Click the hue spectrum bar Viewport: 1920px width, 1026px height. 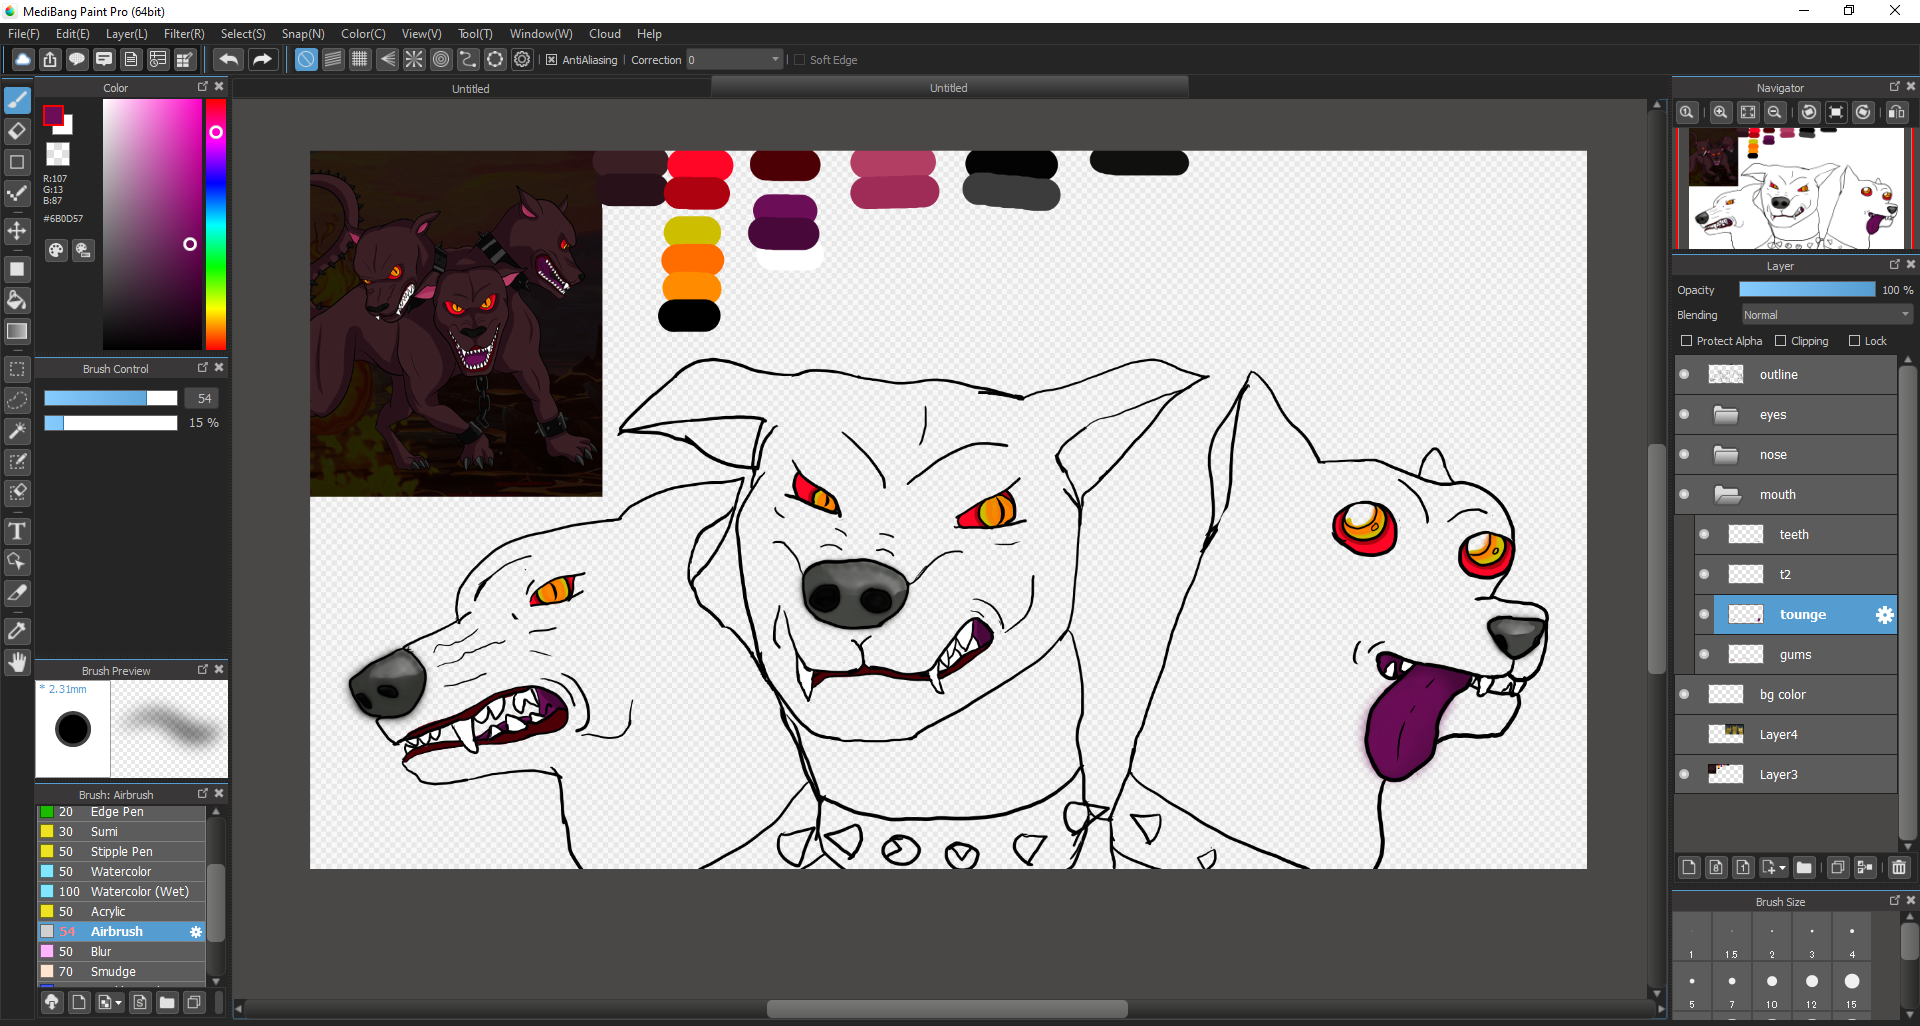[215, 224]
